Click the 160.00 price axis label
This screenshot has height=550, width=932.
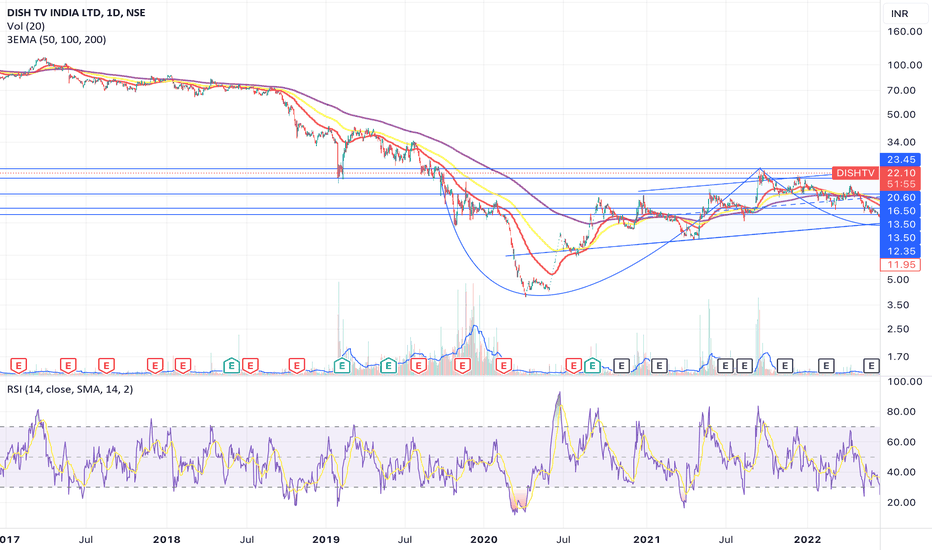[x=904, y=32]
